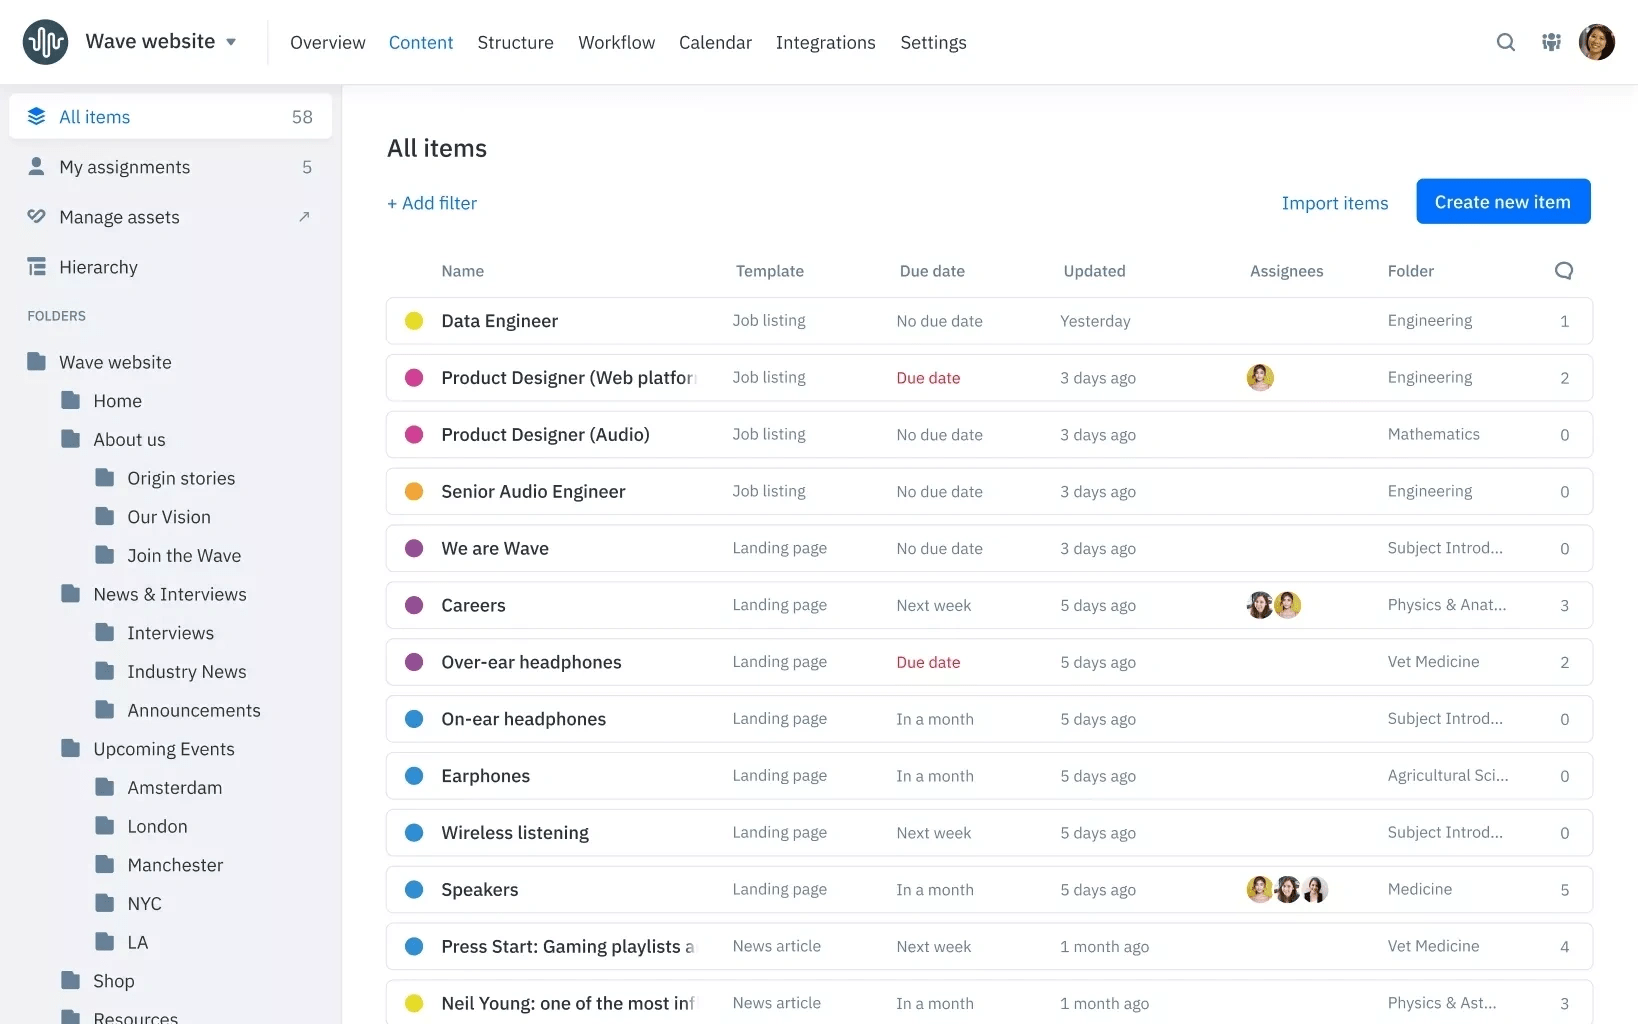This screenshot has height=1024, width=1638.
Task: Click the Hierarchy icon in the sidebar
Action: (36, 266)
